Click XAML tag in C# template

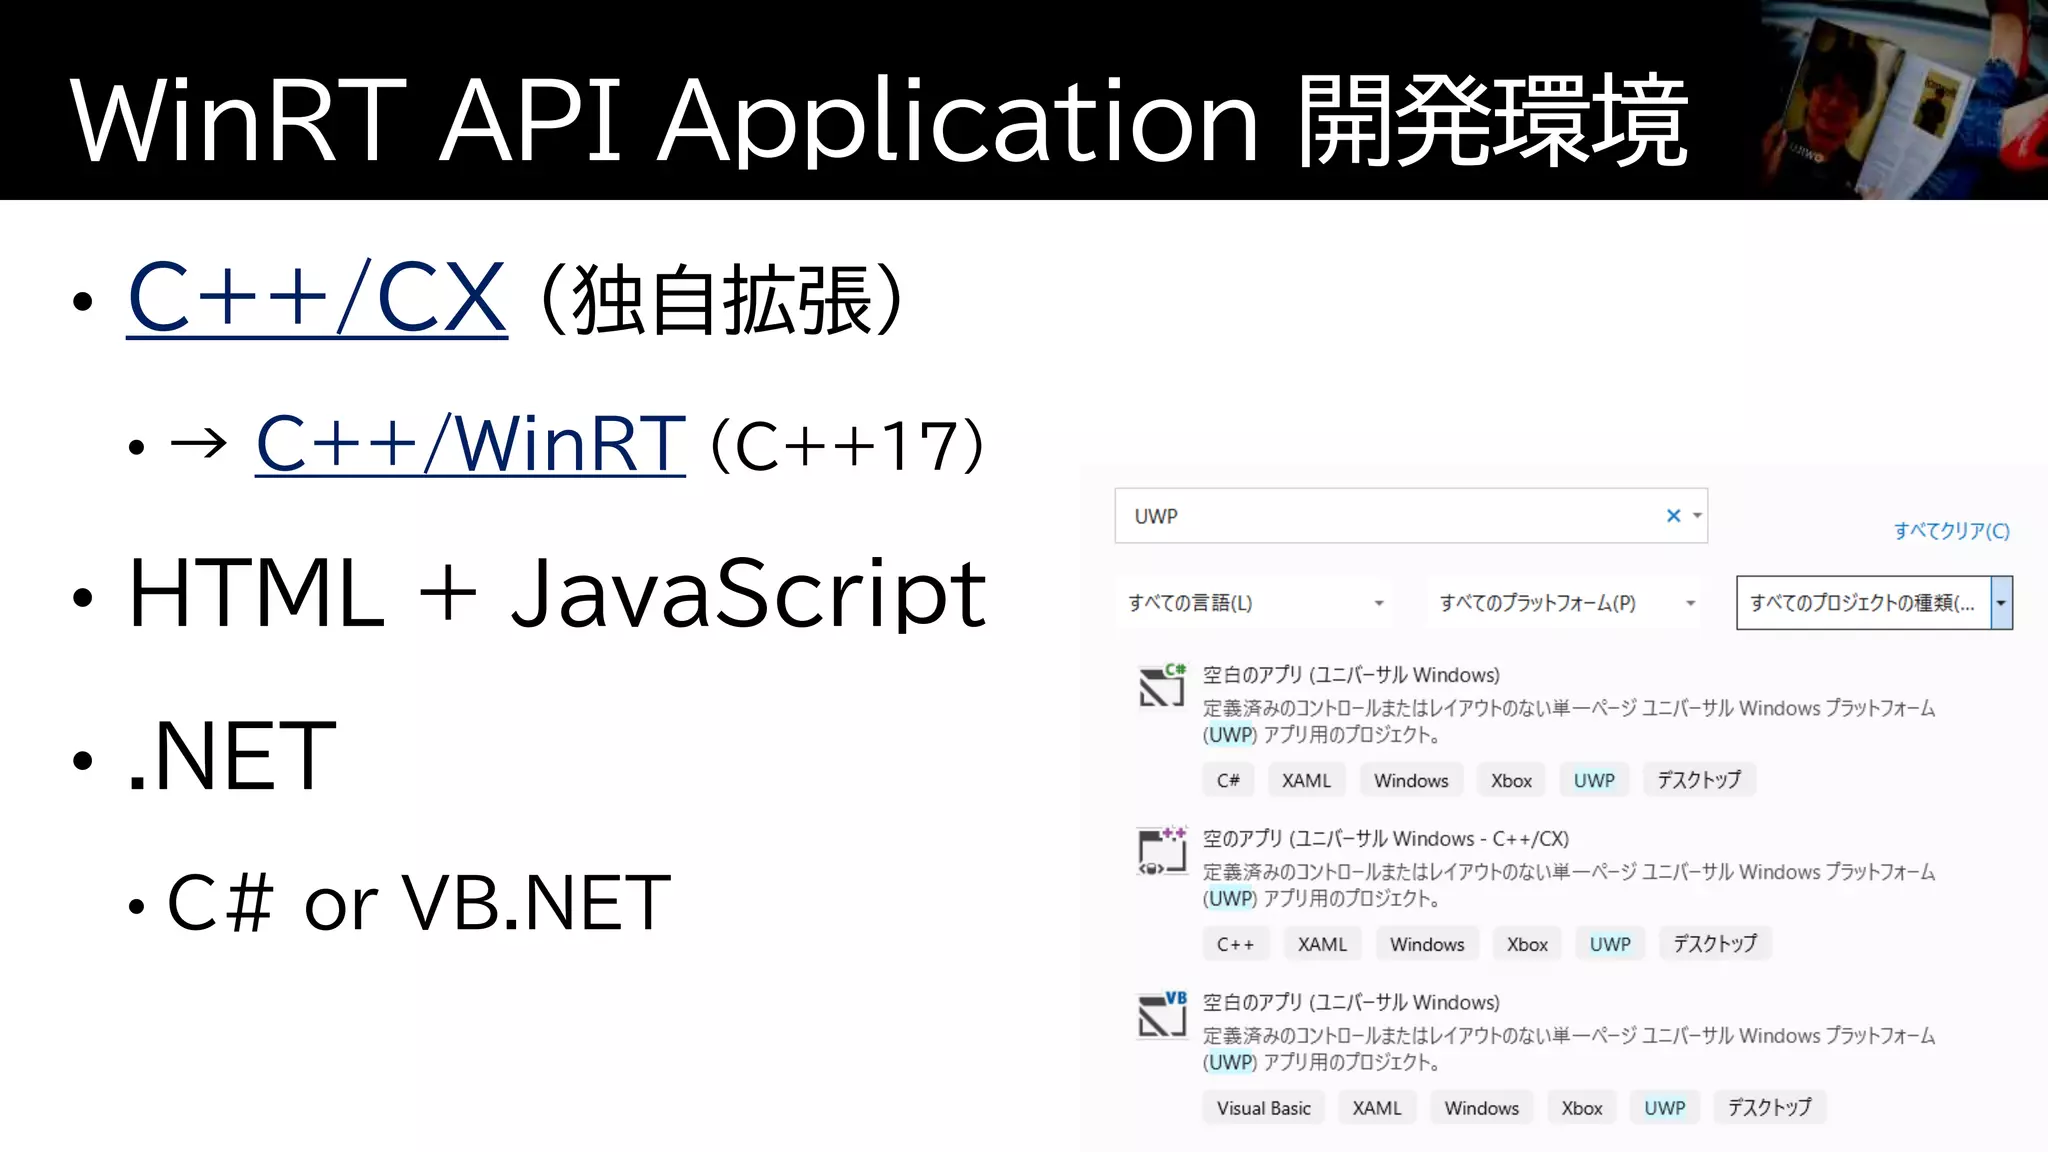pos(1306,780)
